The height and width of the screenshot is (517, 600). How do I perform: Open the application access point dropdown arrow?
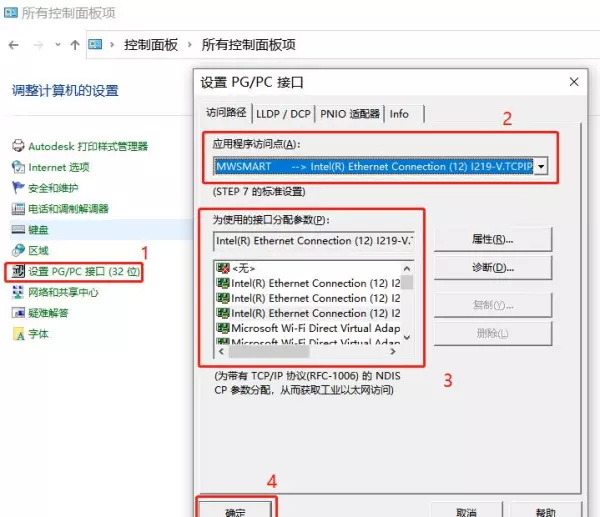pyautogui.click(x=541, y=166)
